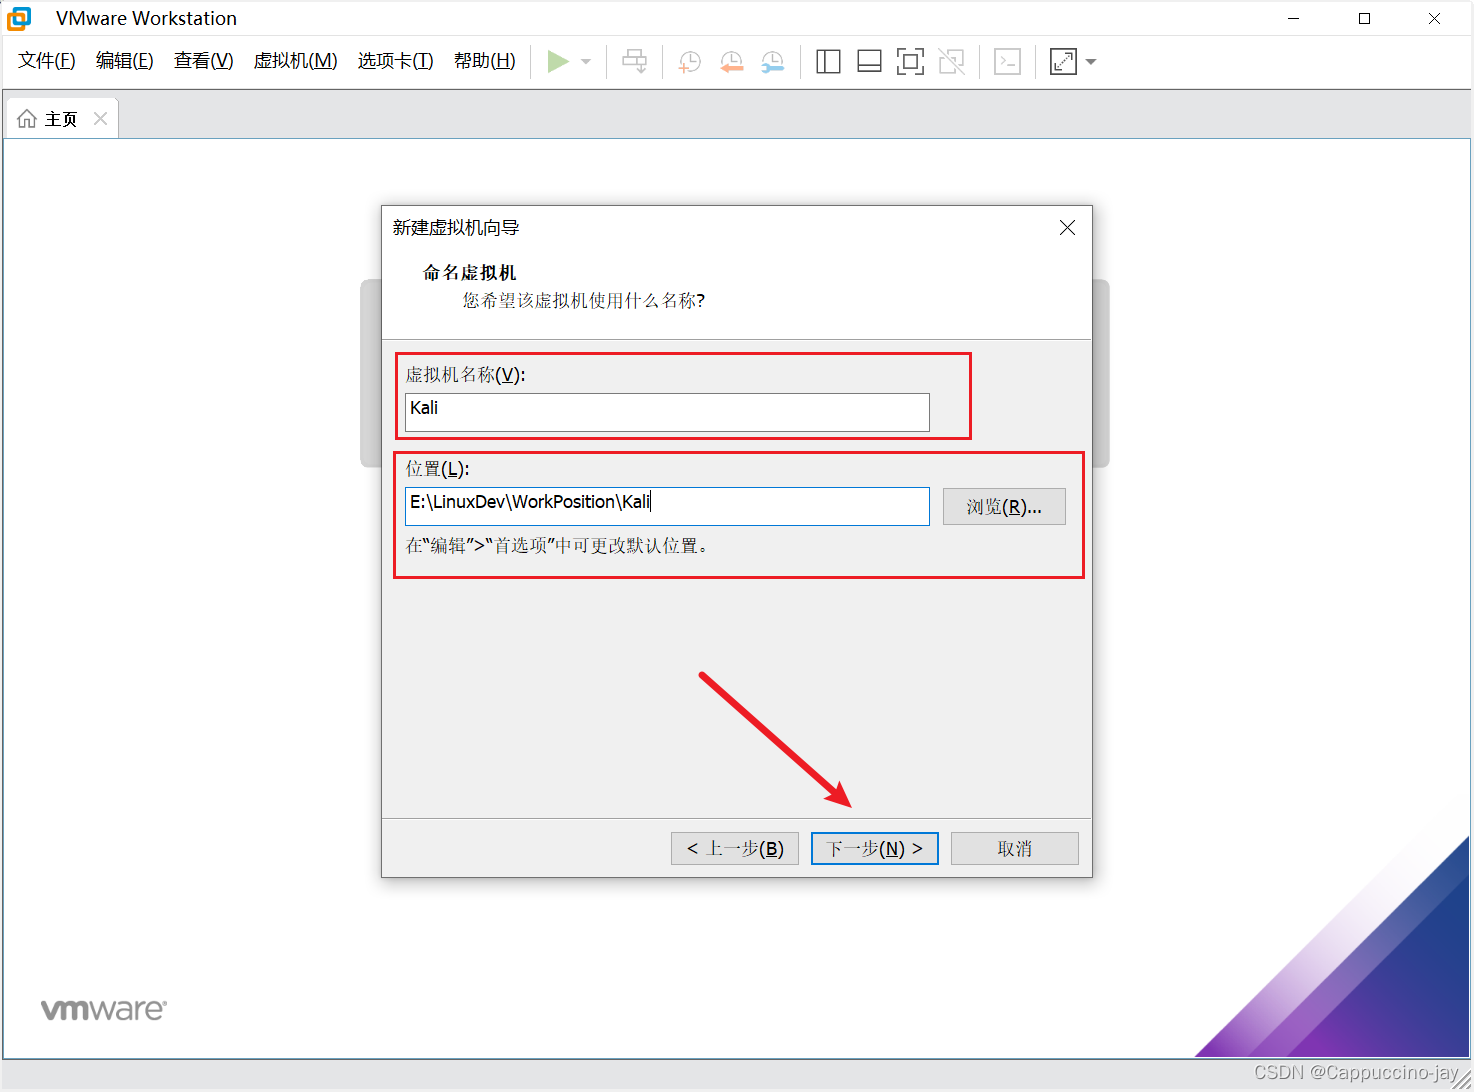Open the 帮助(H) menu

coord(485,61)
